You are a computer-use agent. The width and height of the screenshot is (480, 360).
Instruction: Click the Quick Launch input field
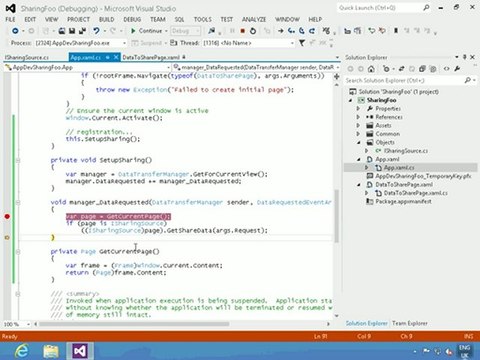(x=380, y=7)
